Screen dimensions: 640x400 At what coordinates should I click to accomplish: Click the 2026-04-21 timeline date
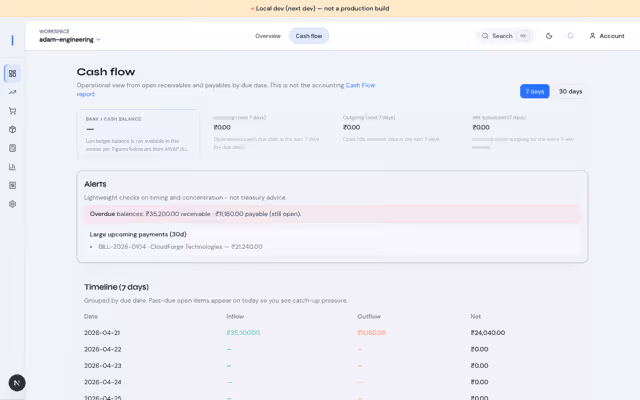pos(102,333)
